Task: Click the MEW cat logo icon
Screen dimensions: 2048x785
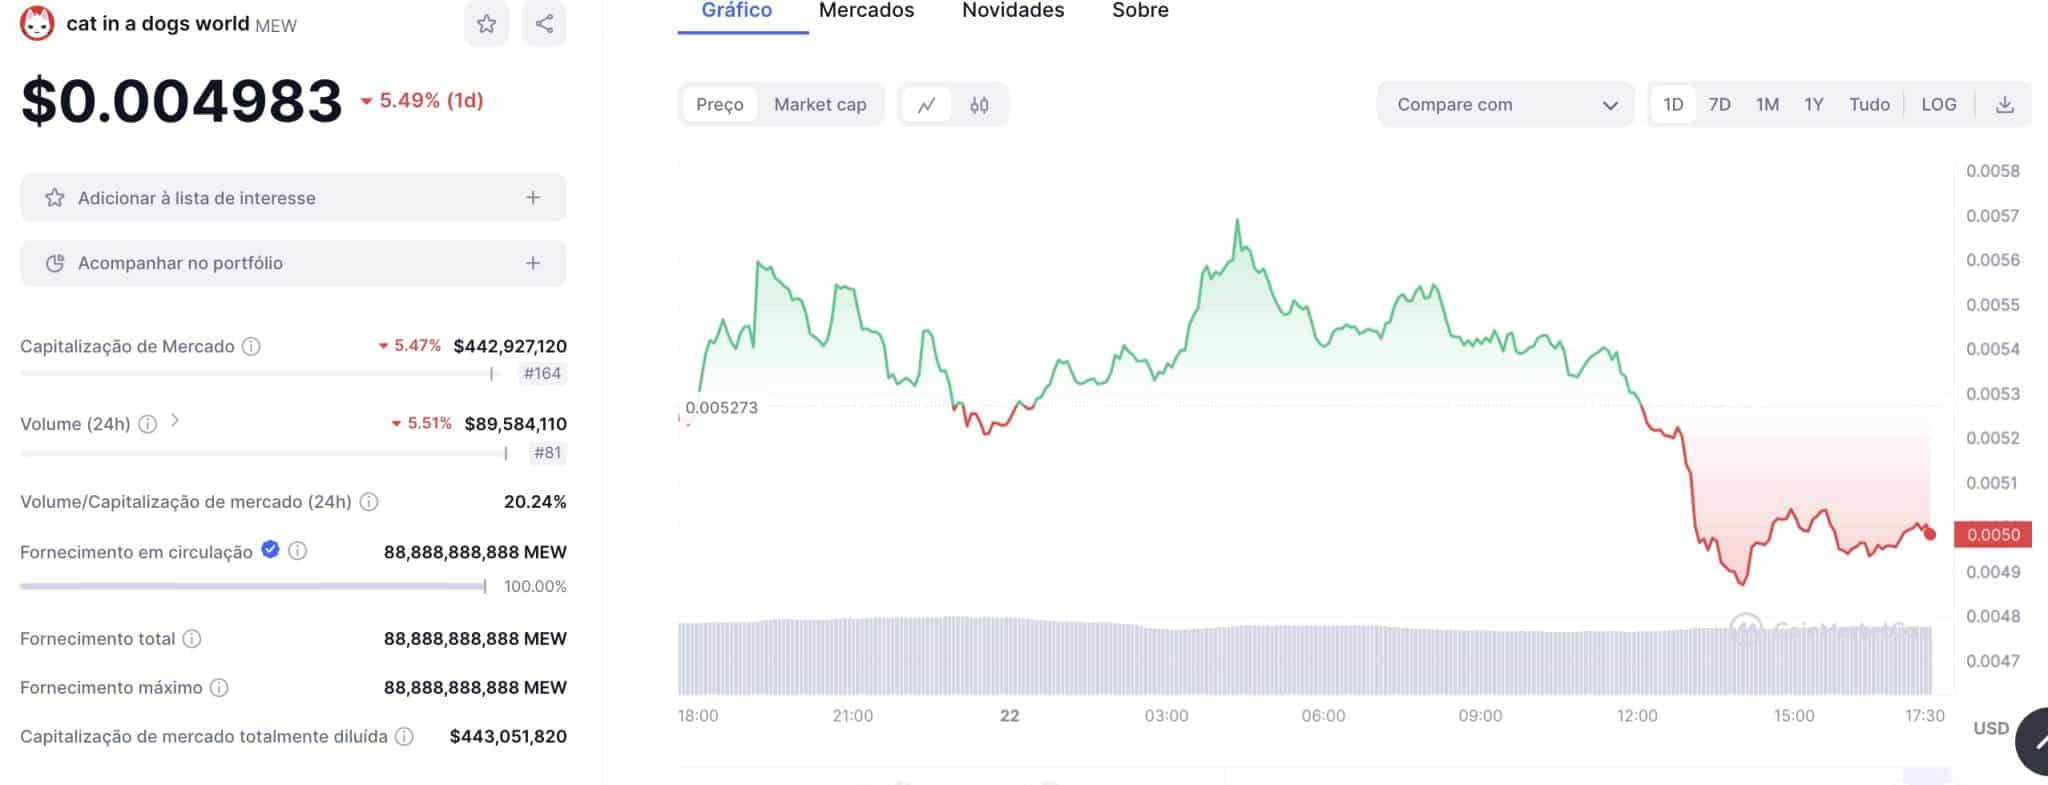Action: tap(37, 23)
